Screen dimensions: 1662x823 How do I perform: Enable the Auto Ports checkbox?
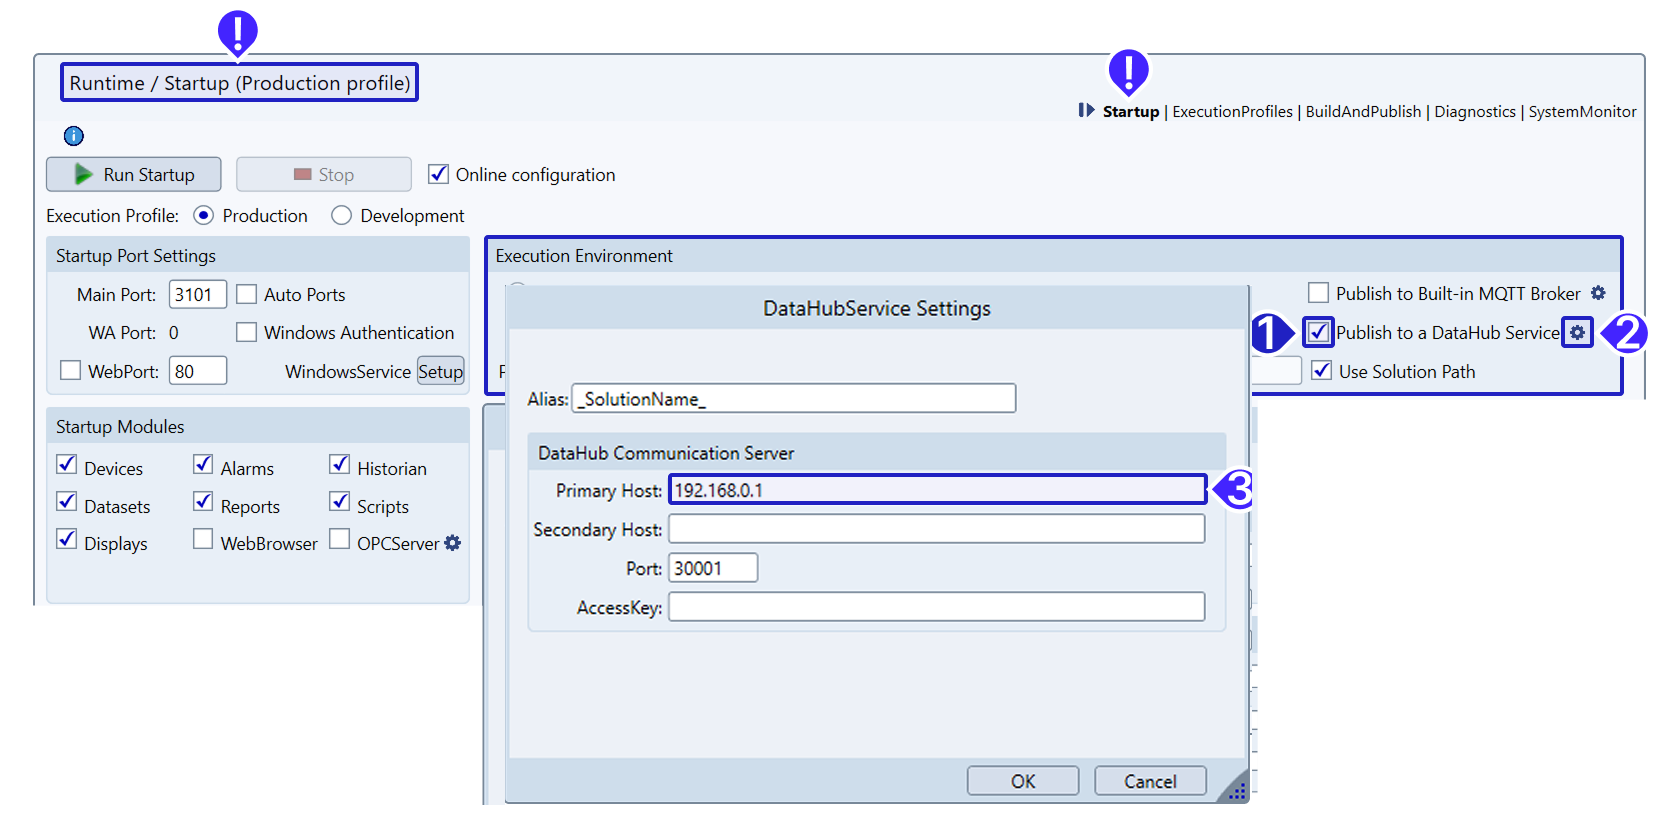(x=247, y=295)
